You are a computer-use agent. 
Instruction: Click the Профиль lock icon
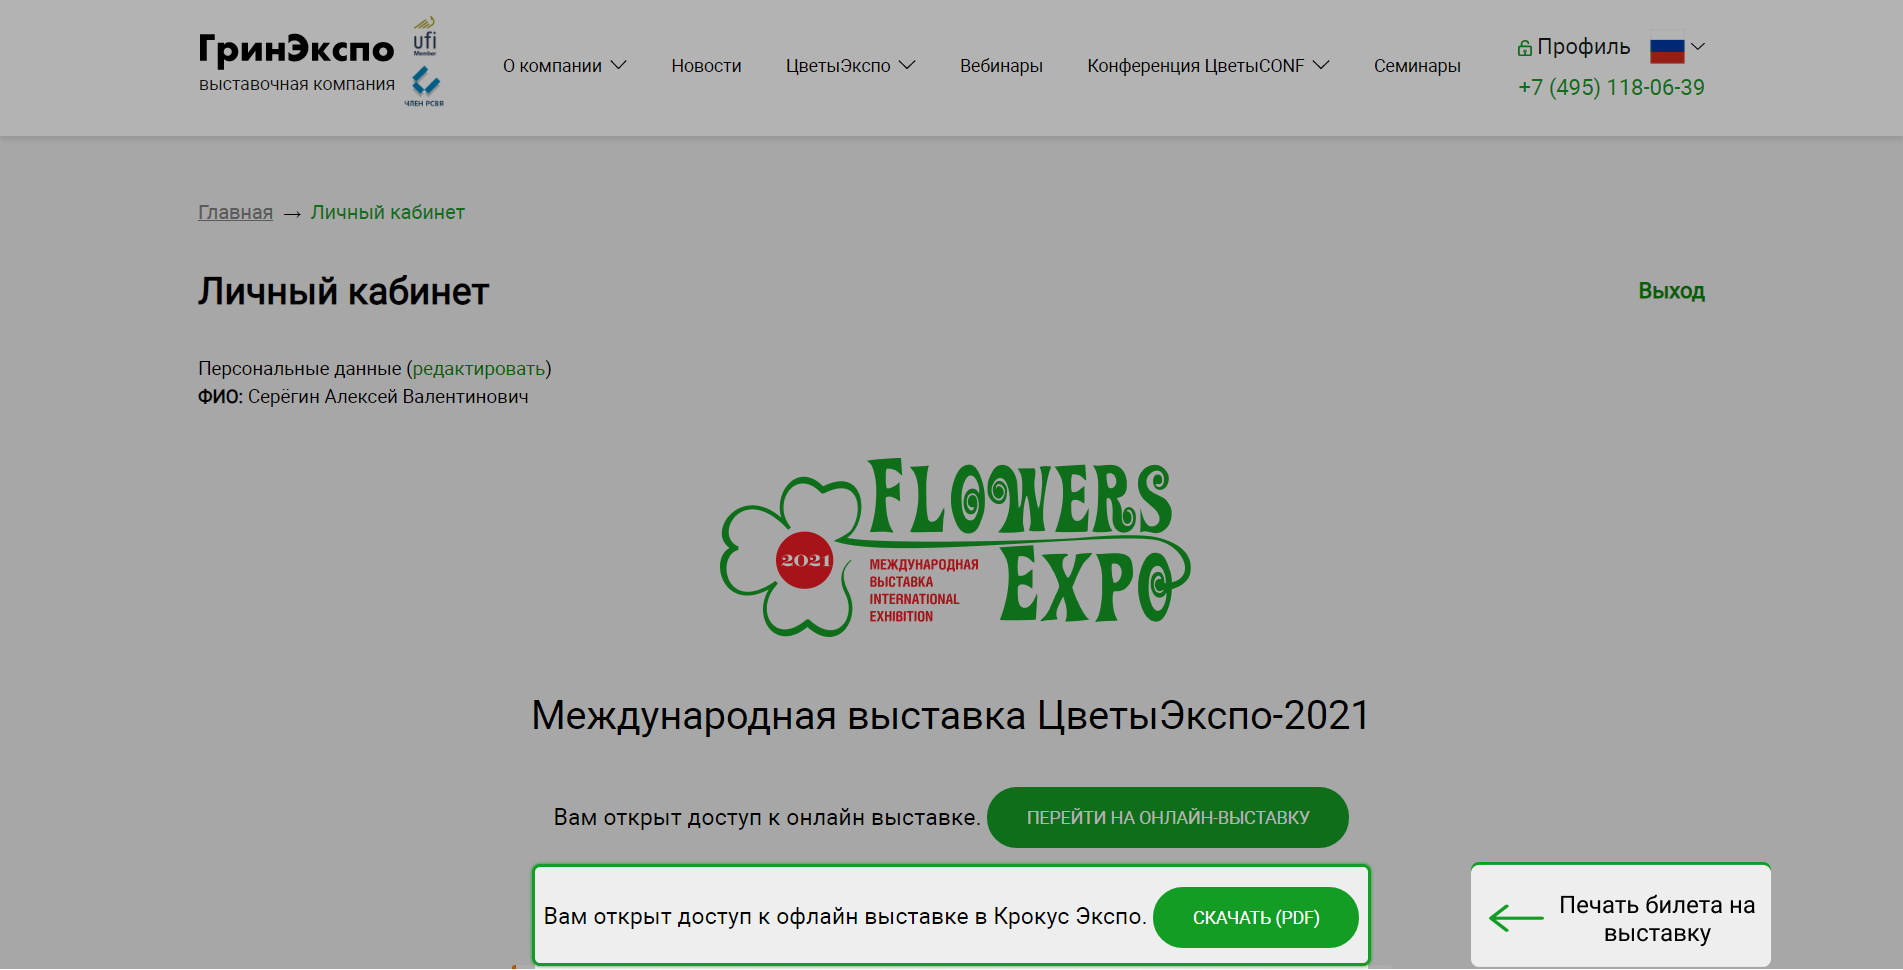1525,48
